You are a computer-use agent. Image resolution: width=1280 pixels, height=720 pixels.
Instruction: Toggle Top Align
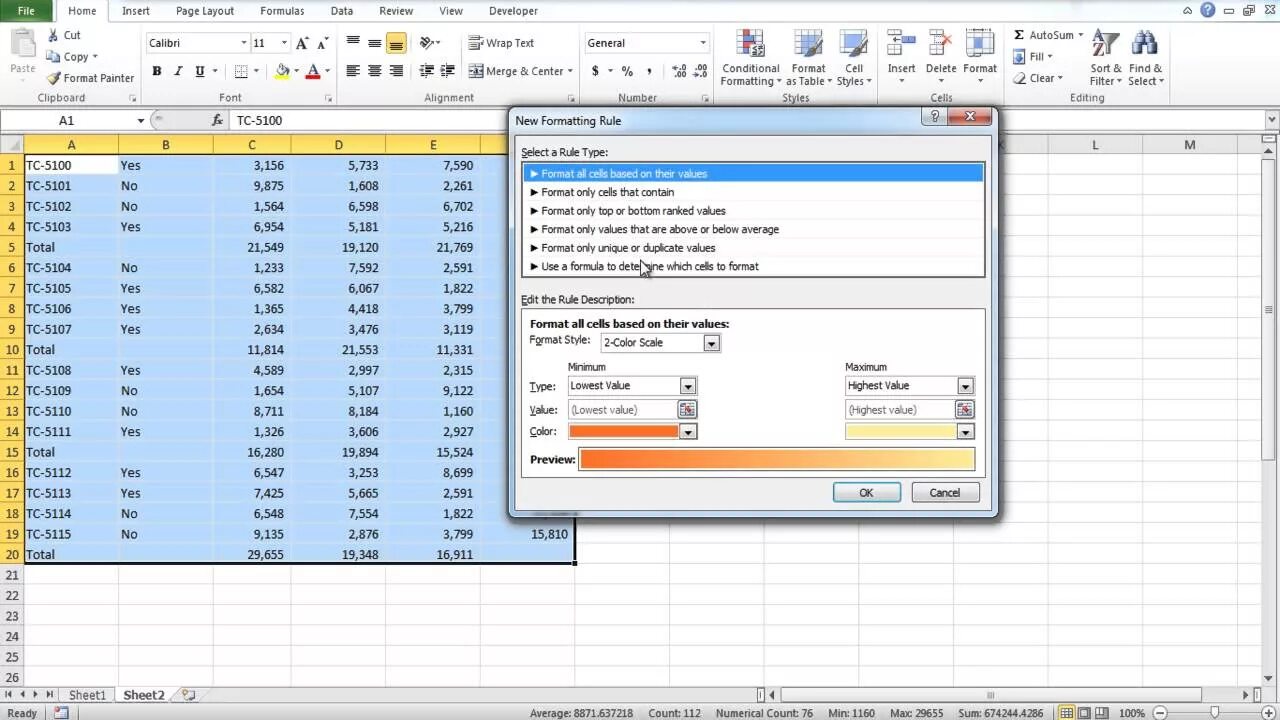click(x=353, y=43)
